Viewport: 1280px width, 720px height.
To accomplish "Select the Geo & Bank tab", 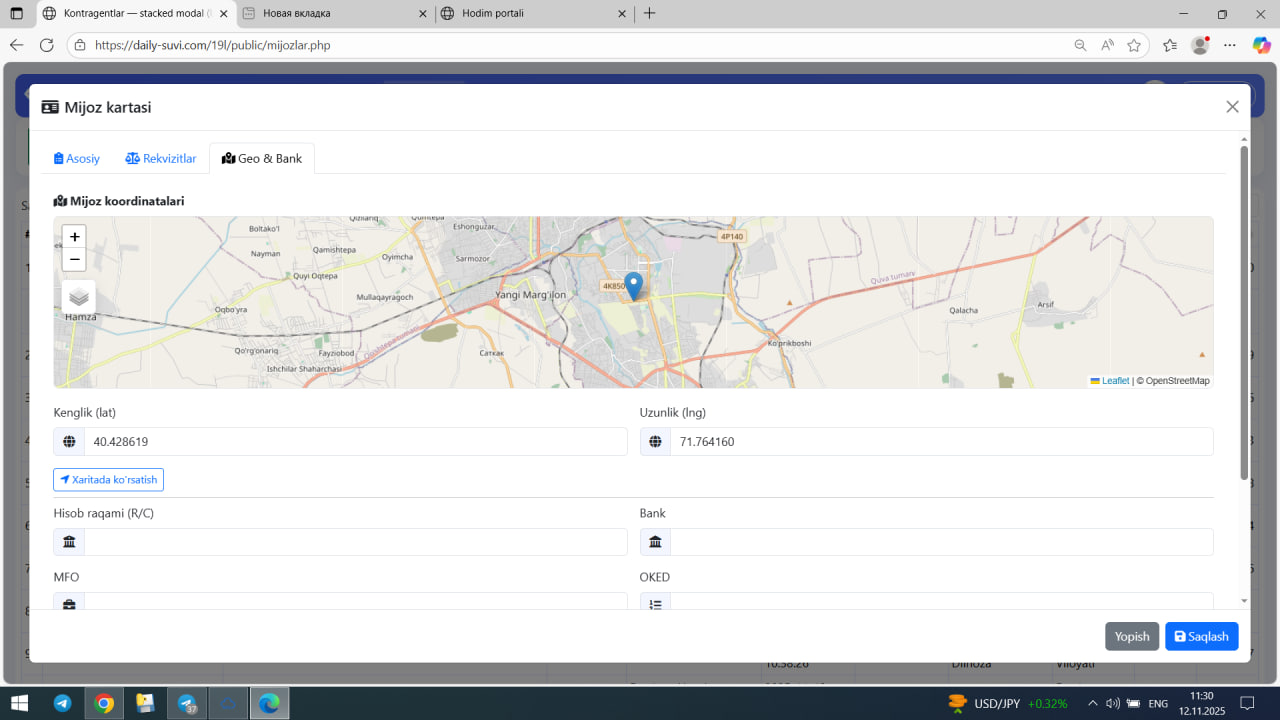I will [262, 159].
